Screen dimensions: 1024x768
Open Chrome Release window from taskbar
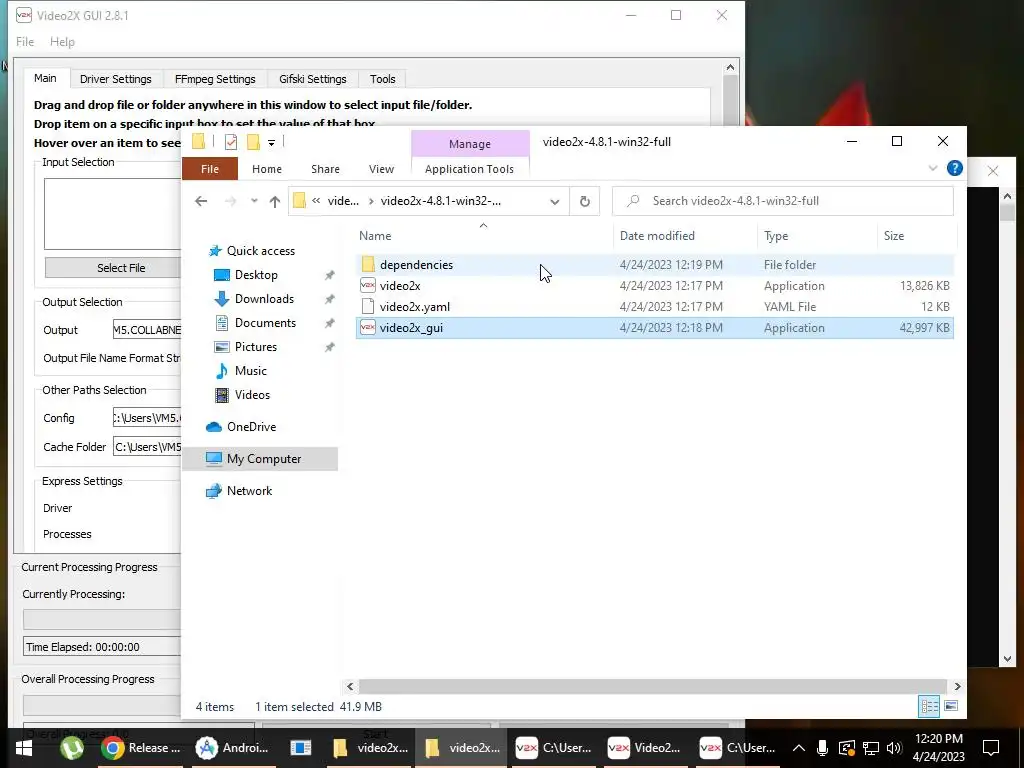[x=143, y=748]
